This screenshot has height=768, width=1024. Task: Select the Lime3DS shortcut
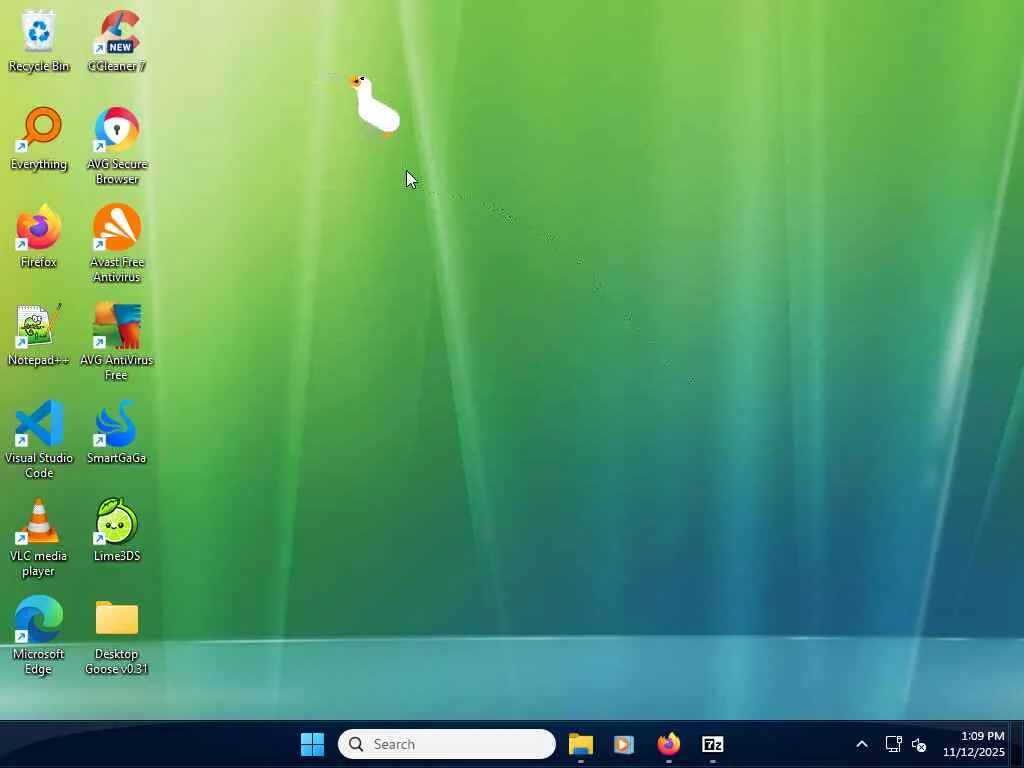[117, 530]
